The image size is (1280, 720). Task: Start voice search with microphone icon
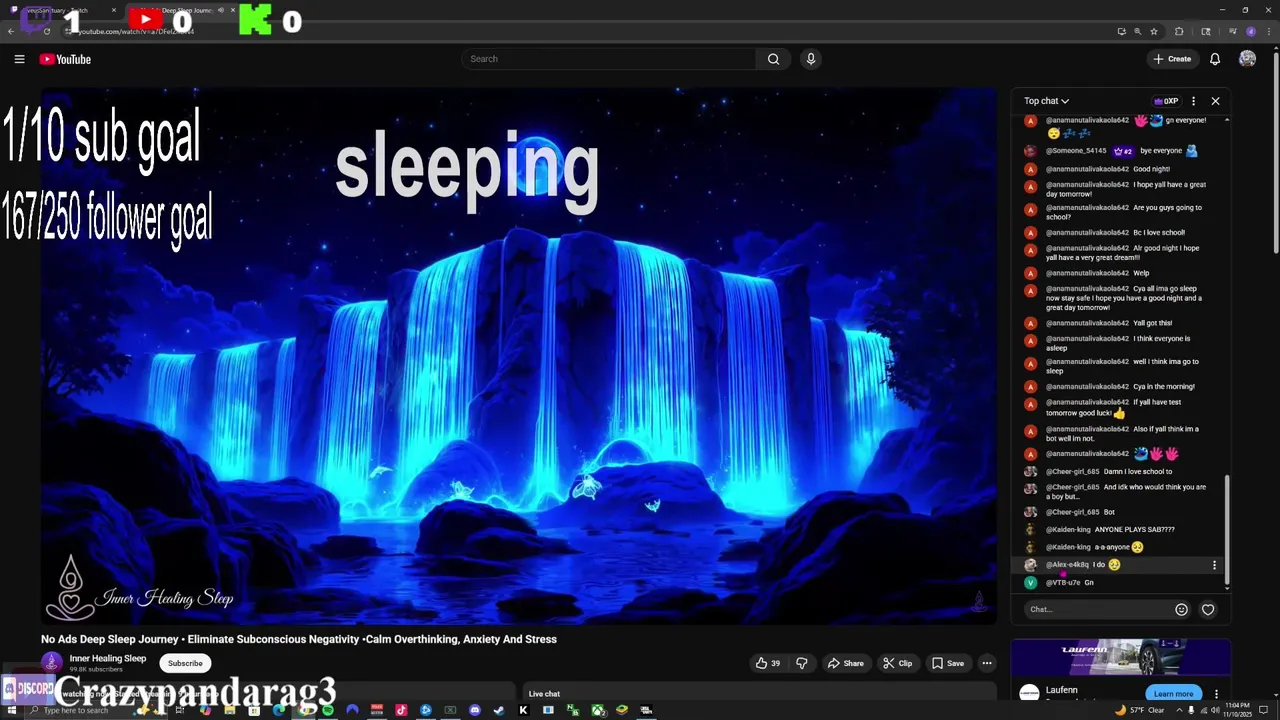point(811,59)
